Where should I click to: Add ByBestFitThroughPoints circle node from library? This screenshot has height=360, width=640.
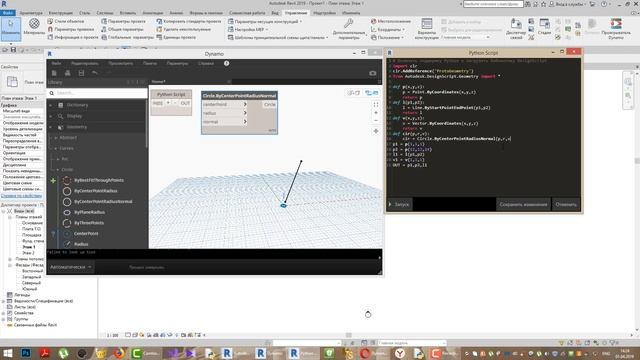(99, 180)
